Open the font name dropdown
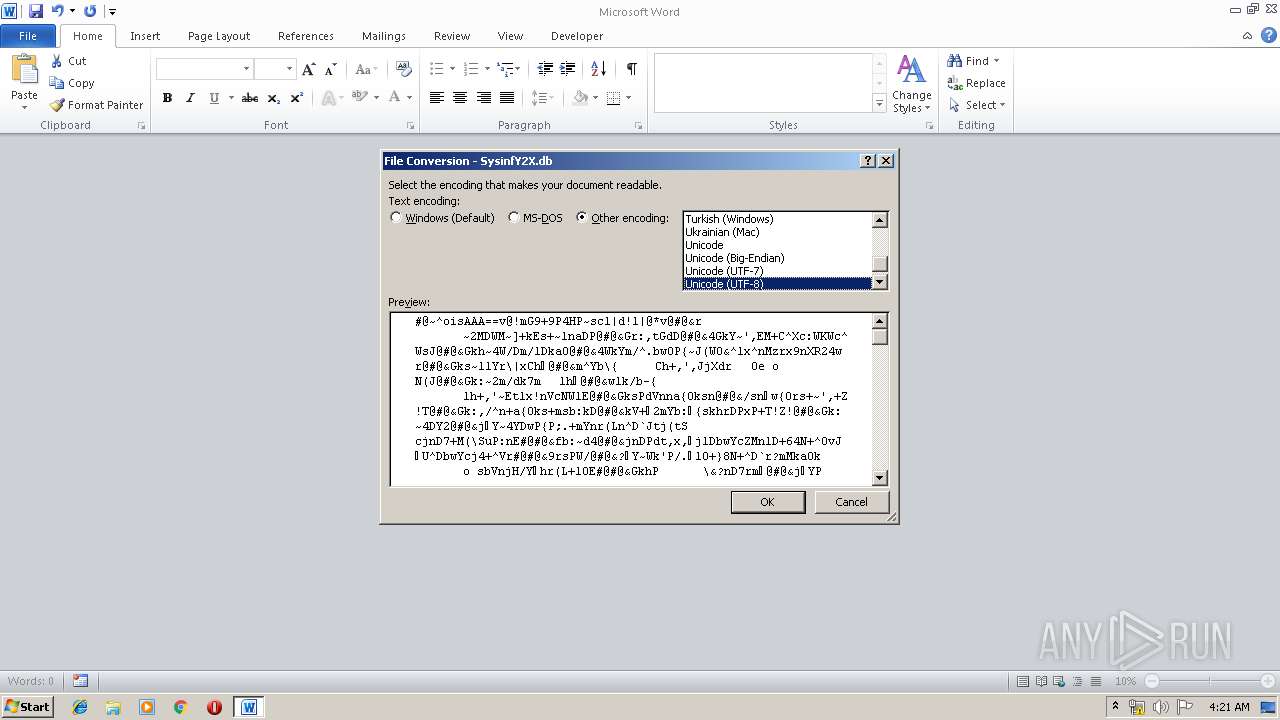1280x720 pixels. 246,69
